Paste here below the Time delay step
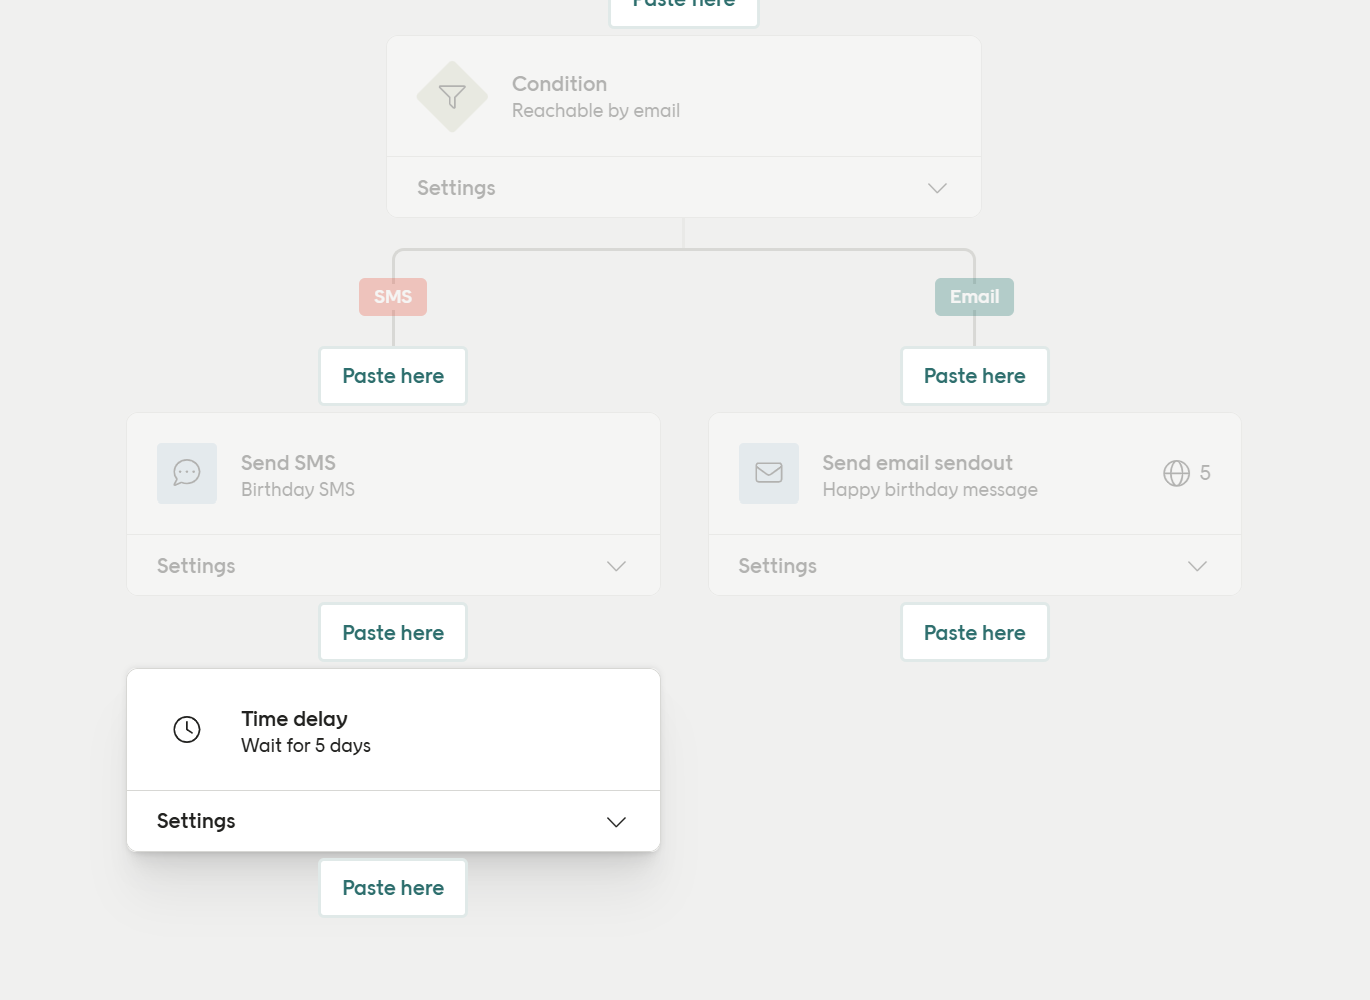Screen dimensions: 1370x1000 [393, 888]
